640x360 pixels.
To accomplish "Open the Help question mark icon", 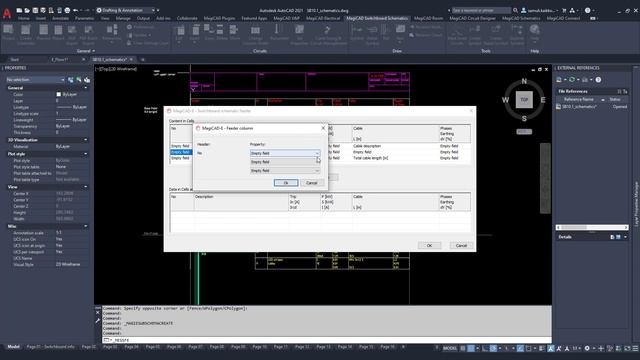I will pyautogui.click(x=587, y=10).
